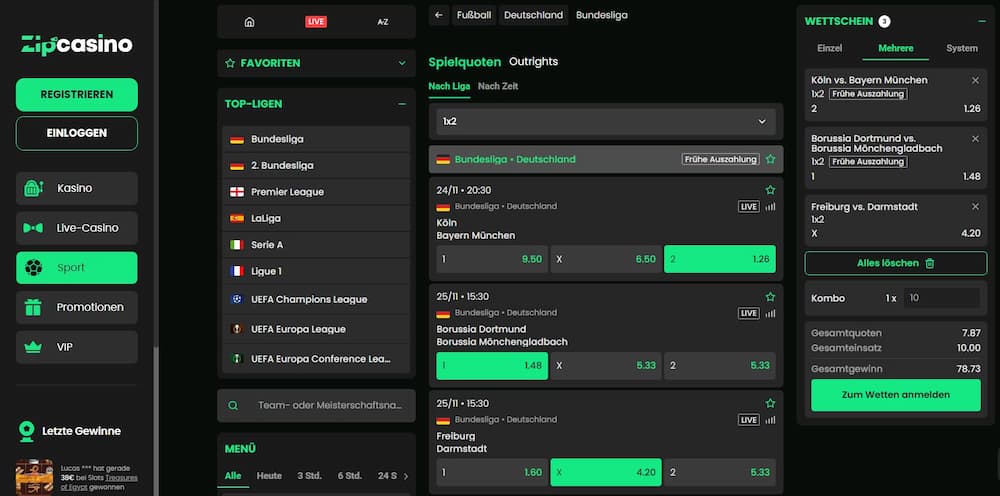Remove Borussia Dortmund bet from bet slip

[975, 138]
